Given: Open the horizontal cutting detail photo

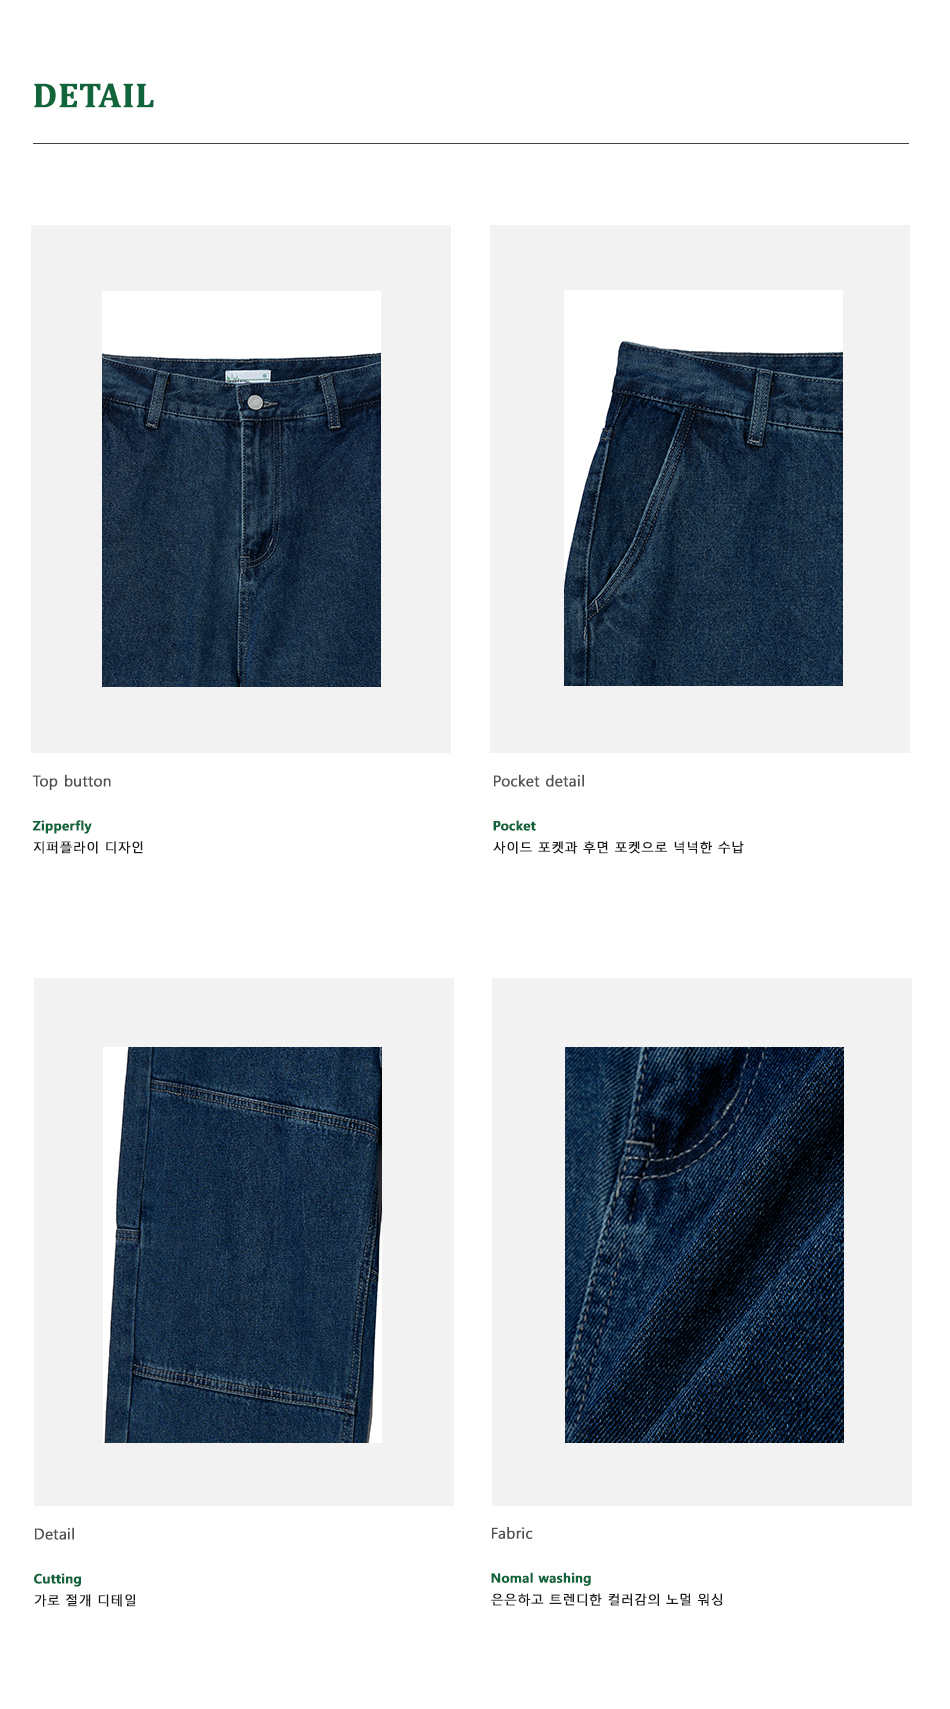Looking at the screenshot, I should [243, 1244].
